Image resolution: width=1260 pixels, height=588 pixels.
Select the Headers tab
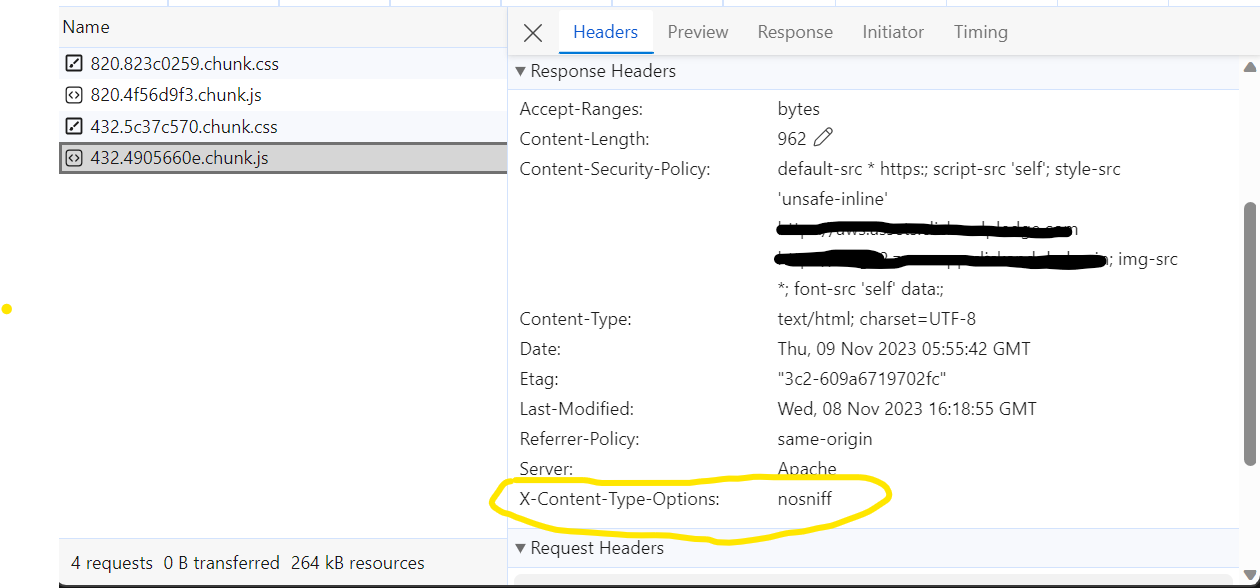[605, 32]
